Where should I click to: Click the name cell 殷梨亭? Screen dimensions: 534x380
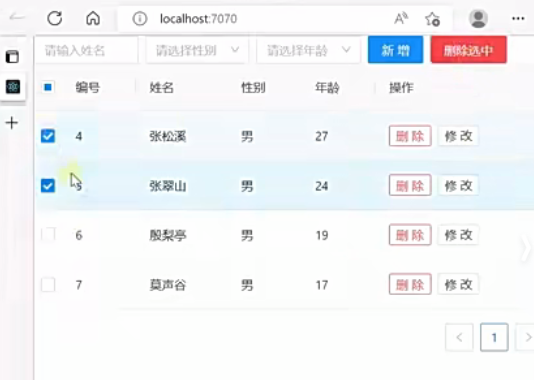168,235
